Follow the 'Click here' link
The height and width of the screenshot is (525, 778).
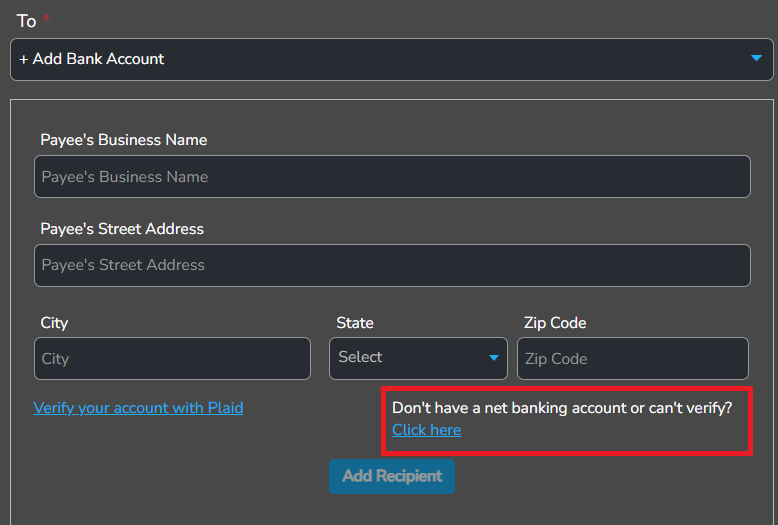coord(426,430)
